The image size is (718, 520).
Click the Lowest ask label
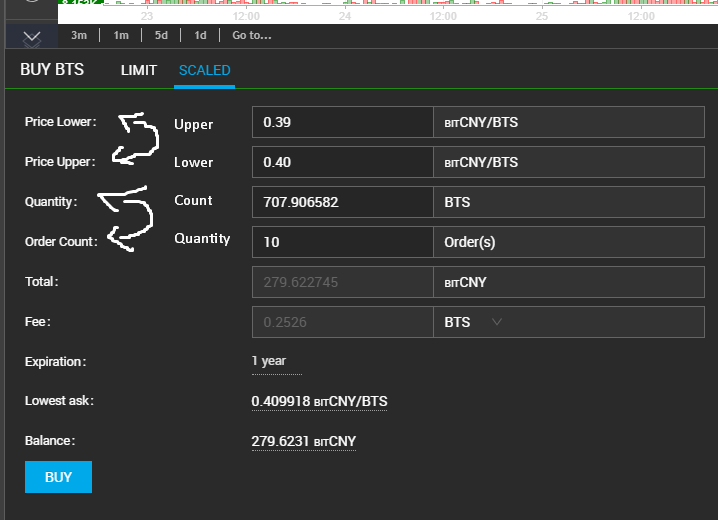point(59,401)
